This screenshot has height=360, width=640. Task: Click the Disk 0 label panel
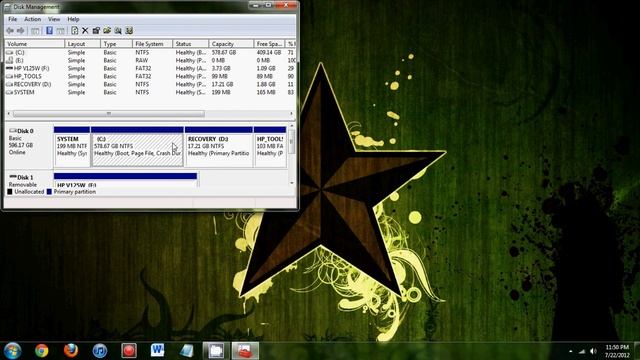(29, 147)
